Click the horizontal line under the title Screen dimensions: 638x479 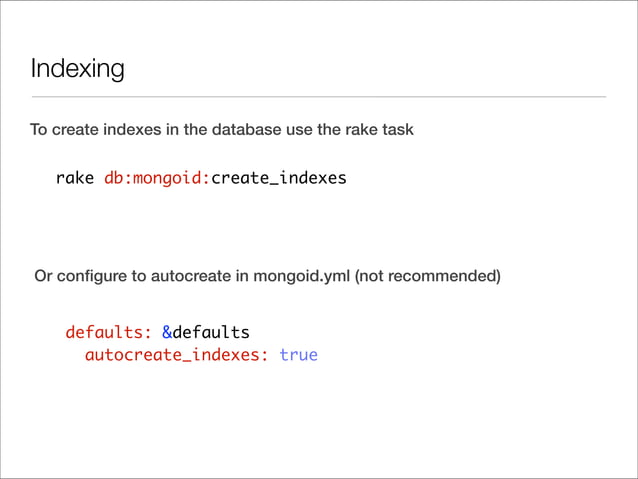pyautogui.click(x=318, y=97)
